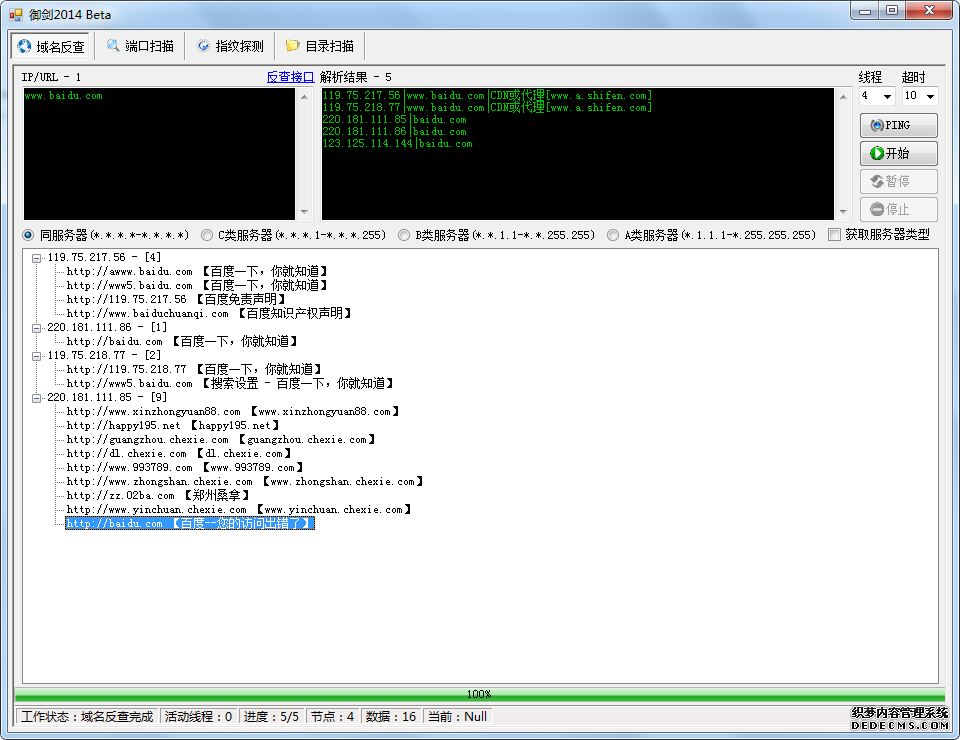This screenshot has height=740, width=960.
Task: Click the 当前：Null status cell
Action: pos(457,717)
